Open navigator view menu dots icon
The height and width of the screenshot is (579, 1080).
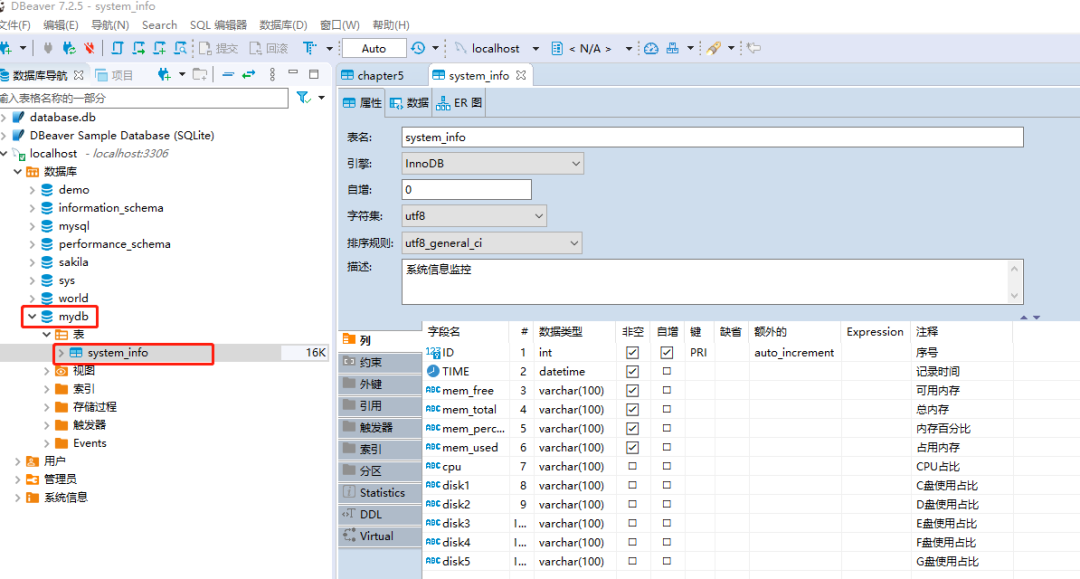point(273,74)
